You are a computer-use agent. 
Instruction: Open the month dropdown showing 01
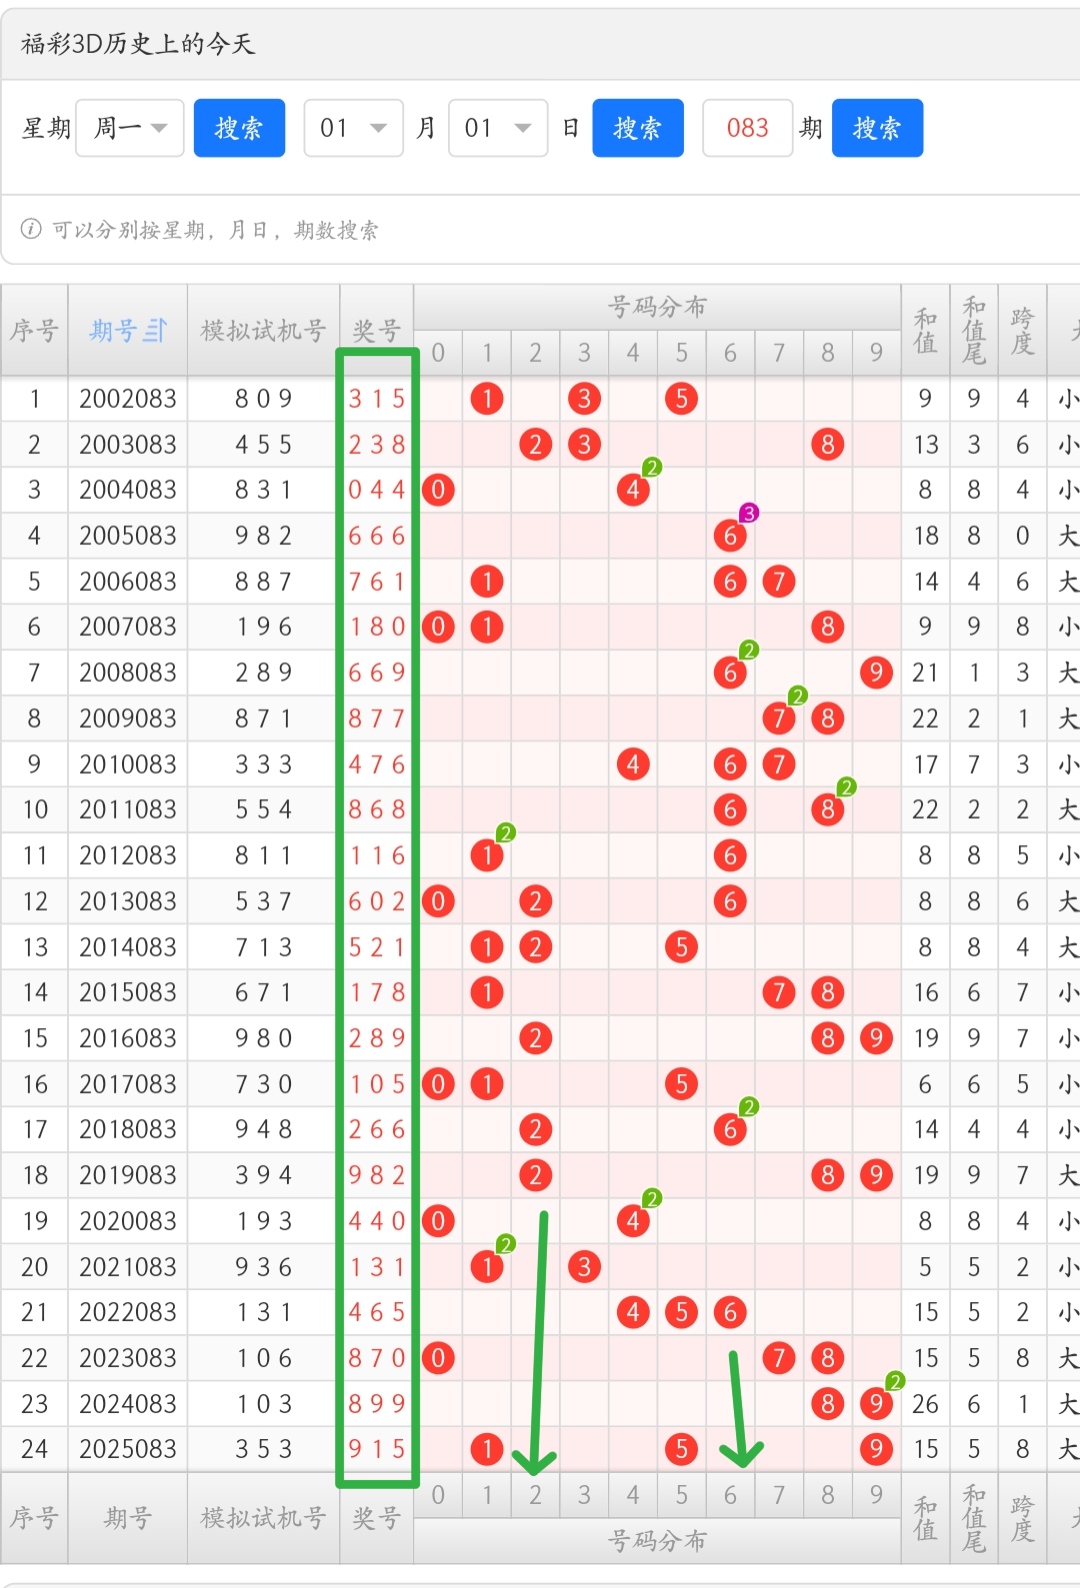click(353, 128)
